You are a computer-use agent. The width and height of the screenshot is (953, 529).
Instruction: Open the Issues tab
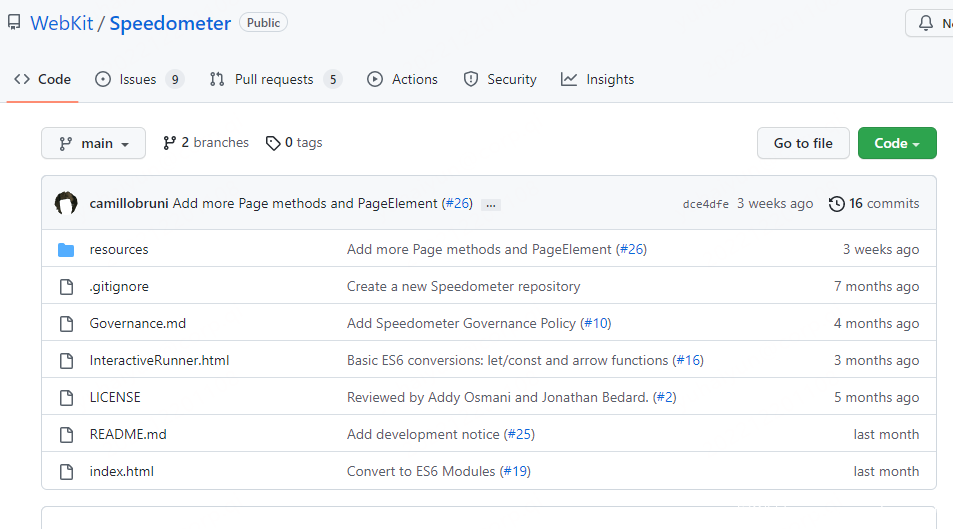[139, 79]
